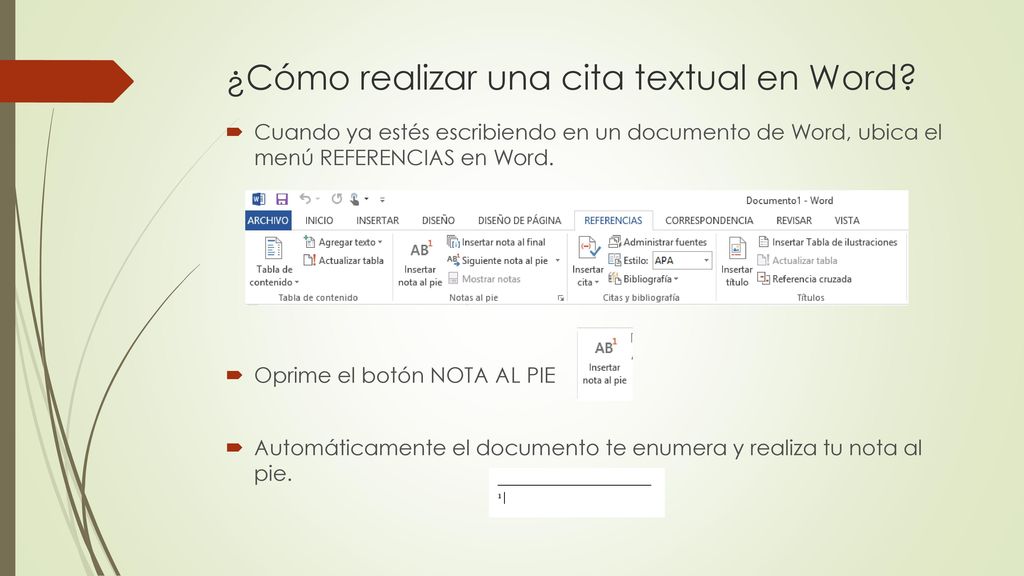This screenshot has width=1024, height=576.
Task: Click the Touch/Mouse mode icon
Action: point(355,199)
